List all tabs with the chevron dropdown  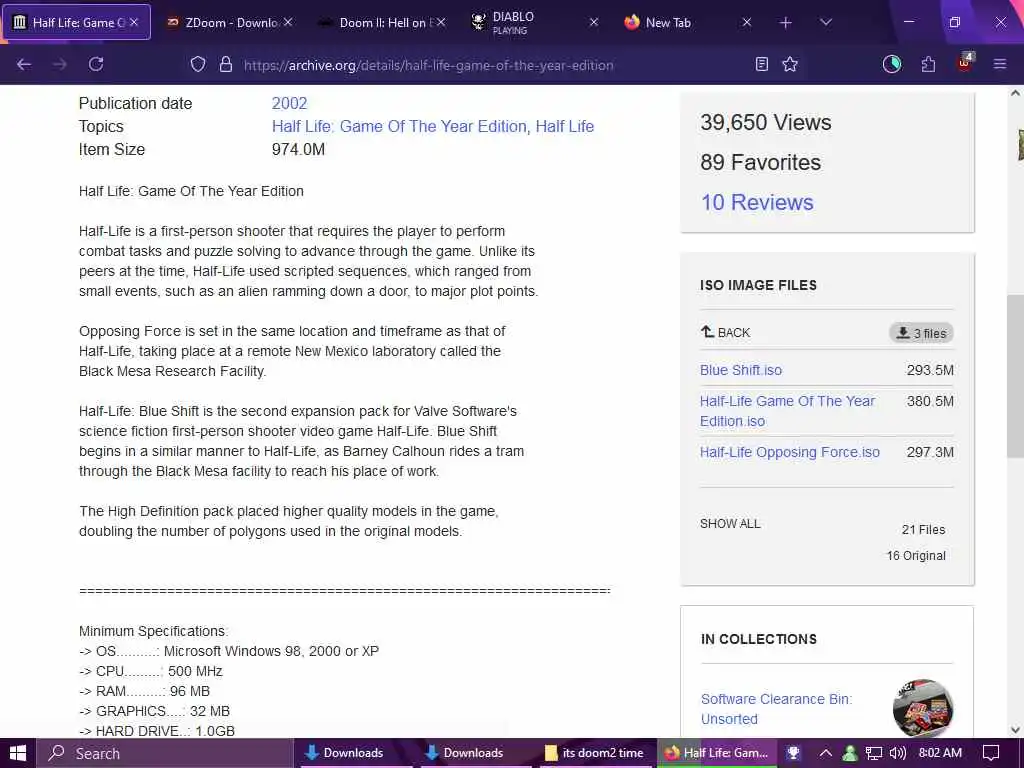826,22
